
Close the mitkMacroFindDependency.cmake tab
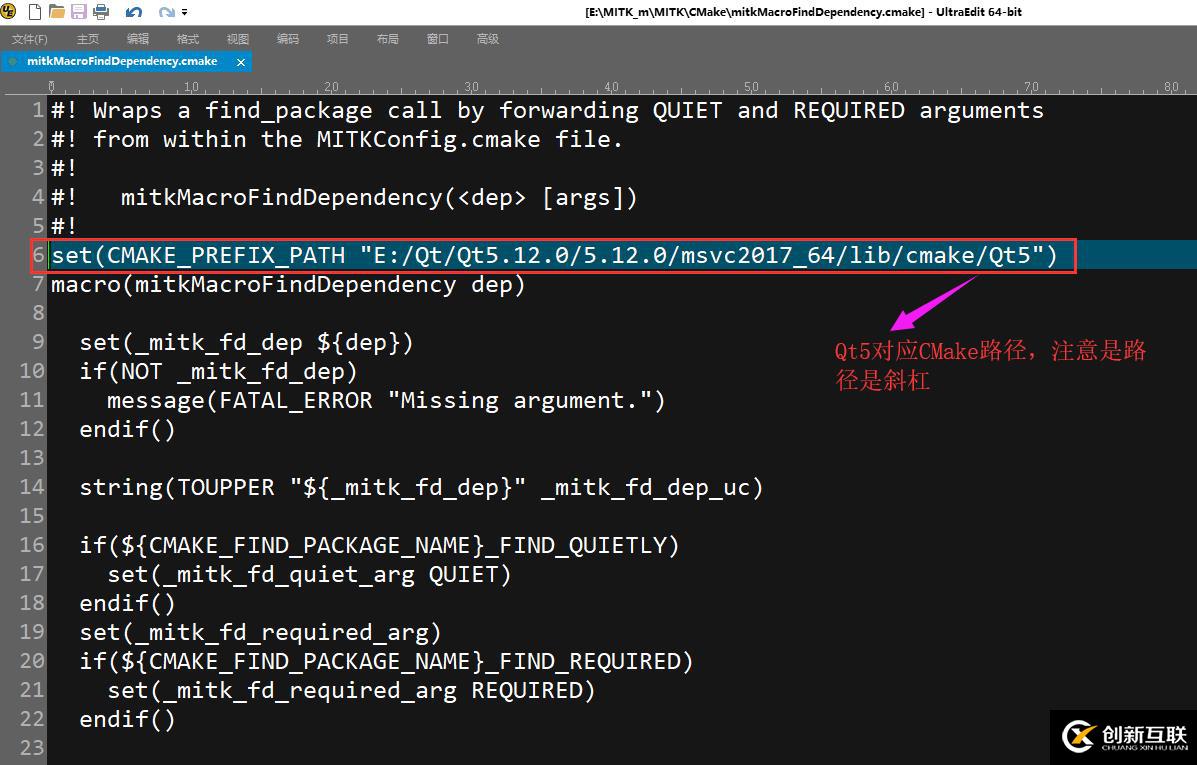tap(240, 62)
